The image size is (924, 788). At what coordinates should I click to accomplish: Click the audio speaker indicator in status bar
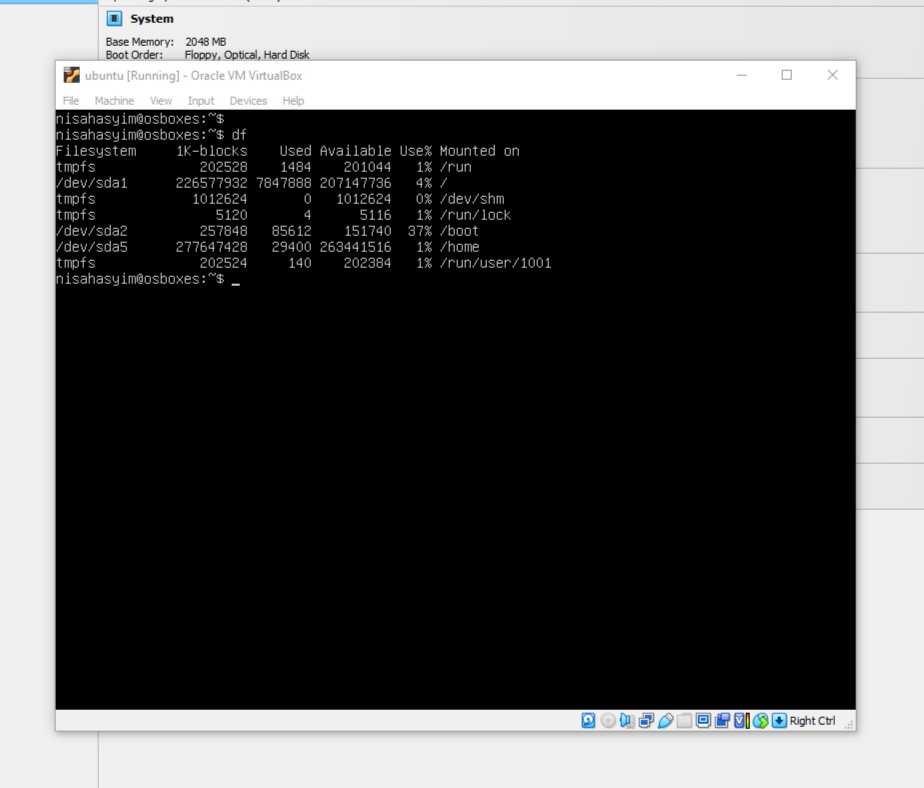(x=626, y=720)
